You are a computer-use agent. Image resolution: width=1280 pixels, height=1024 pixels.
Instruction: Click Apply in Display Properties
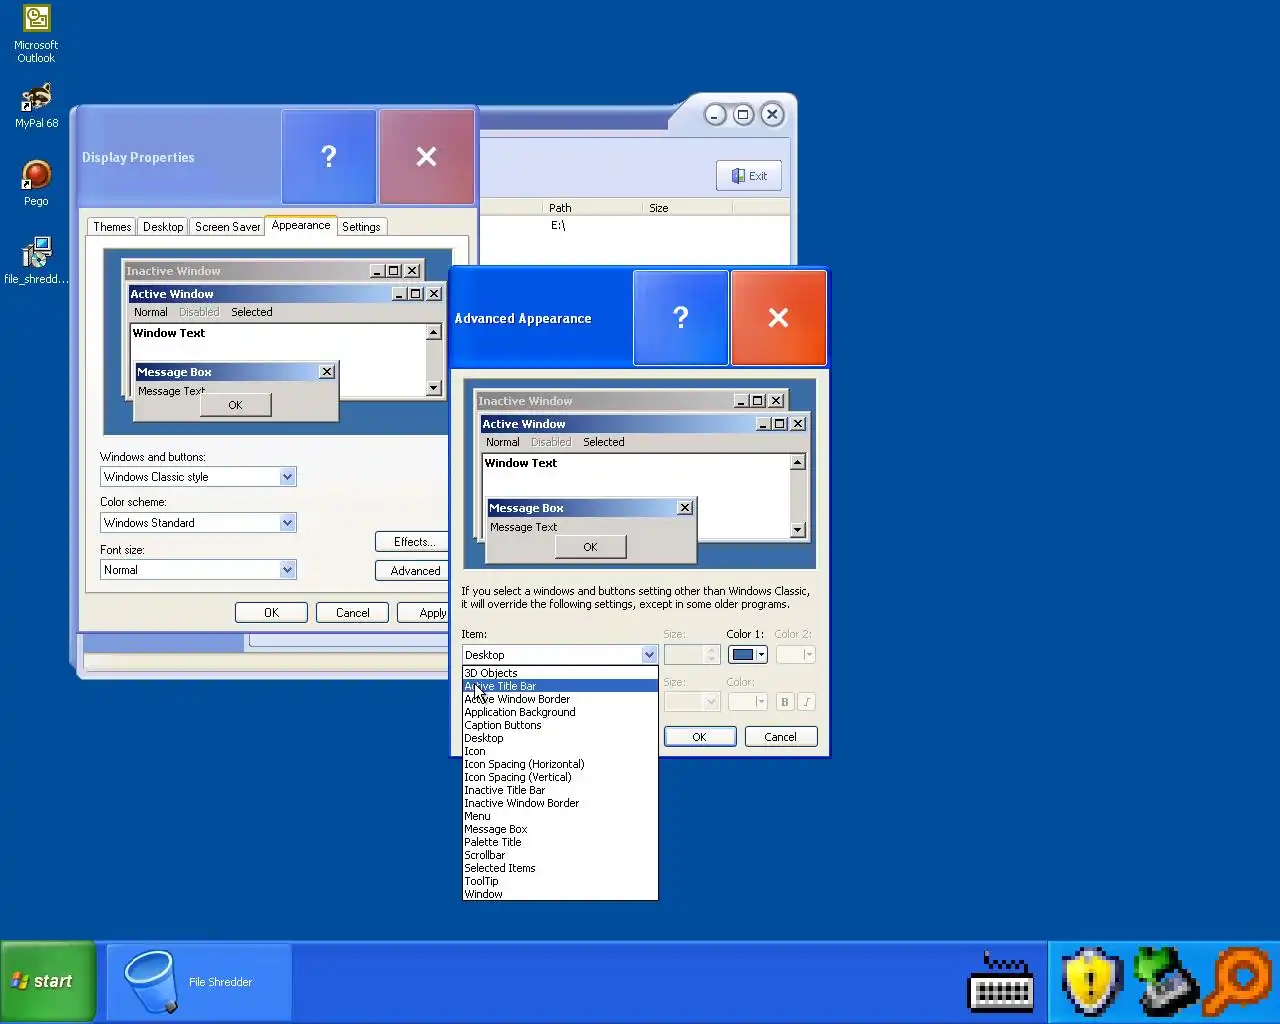coord(424,613)
